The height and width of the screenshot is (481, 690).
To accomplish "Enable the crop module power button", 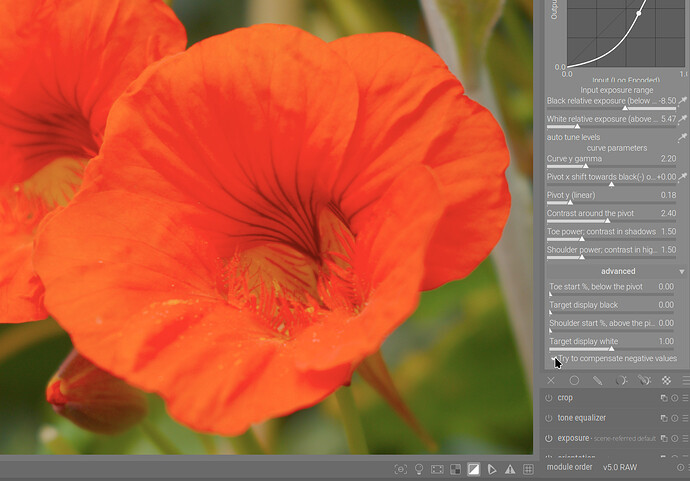I will (549, 398).
